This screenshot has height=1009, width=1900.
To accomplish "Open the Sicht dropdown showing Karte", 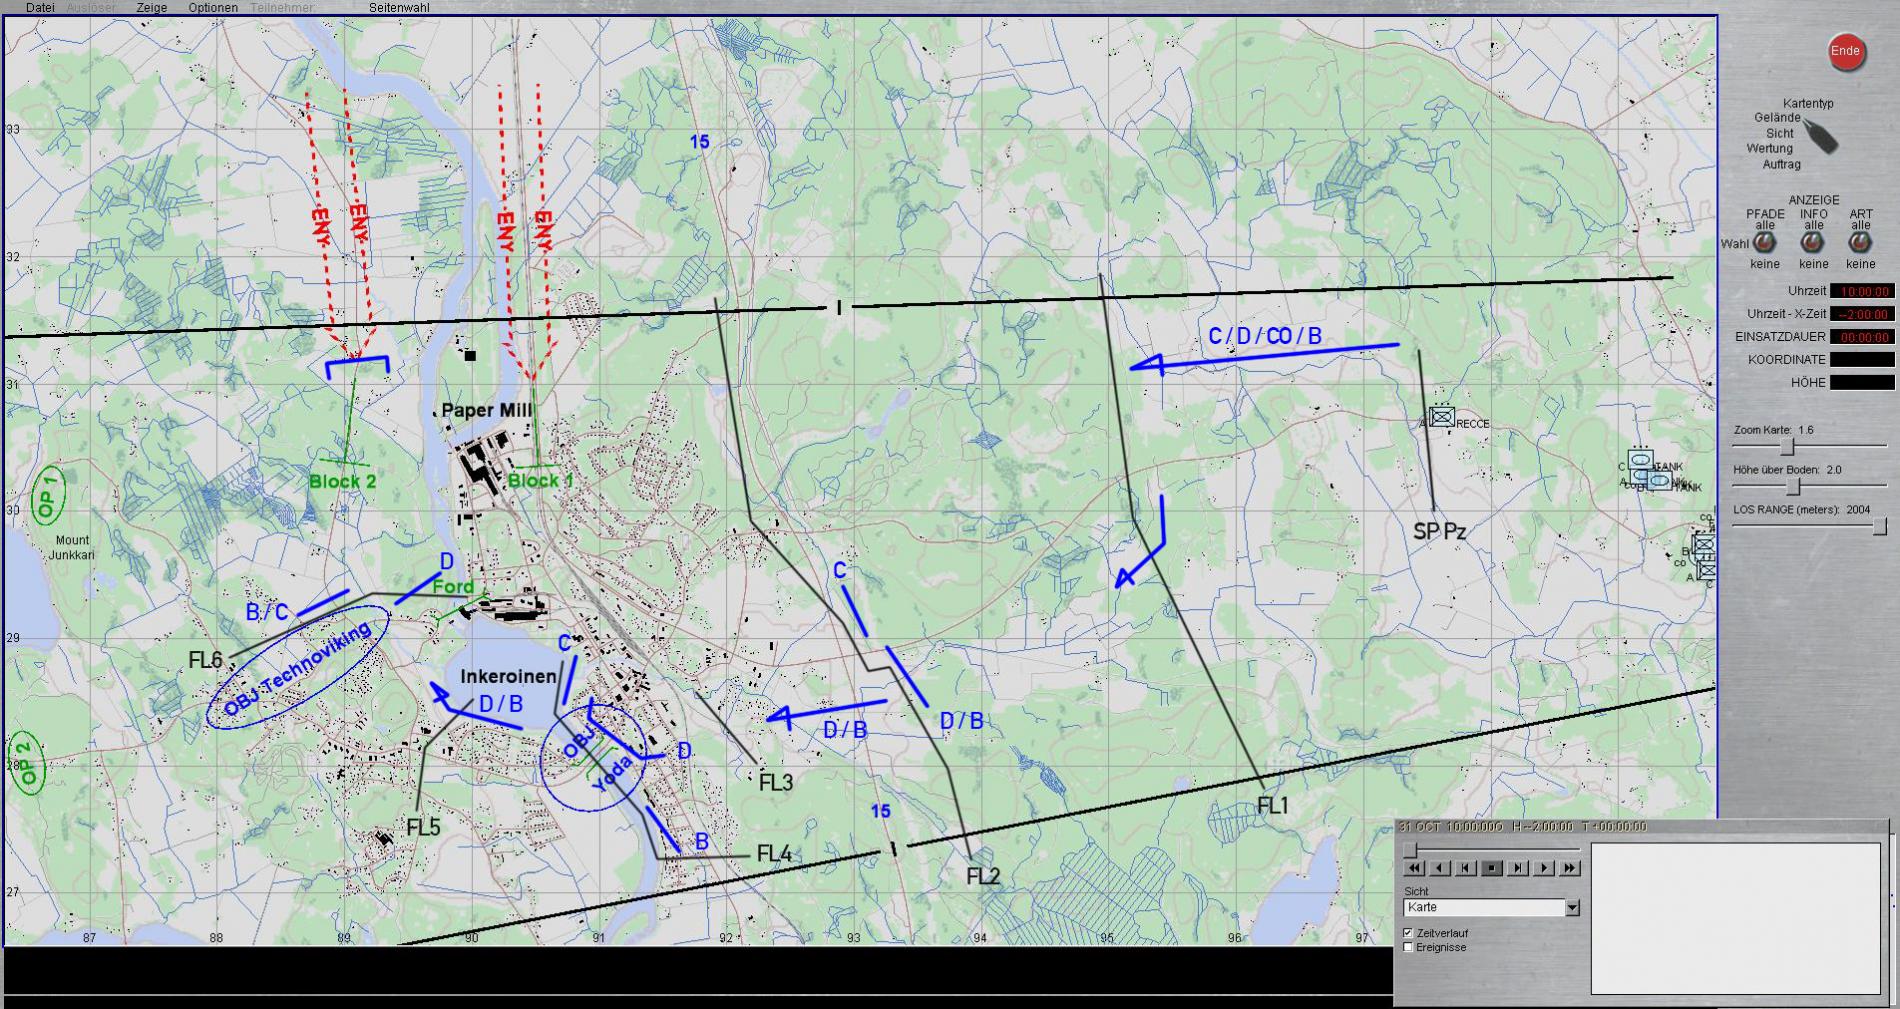I will 1572,908.
